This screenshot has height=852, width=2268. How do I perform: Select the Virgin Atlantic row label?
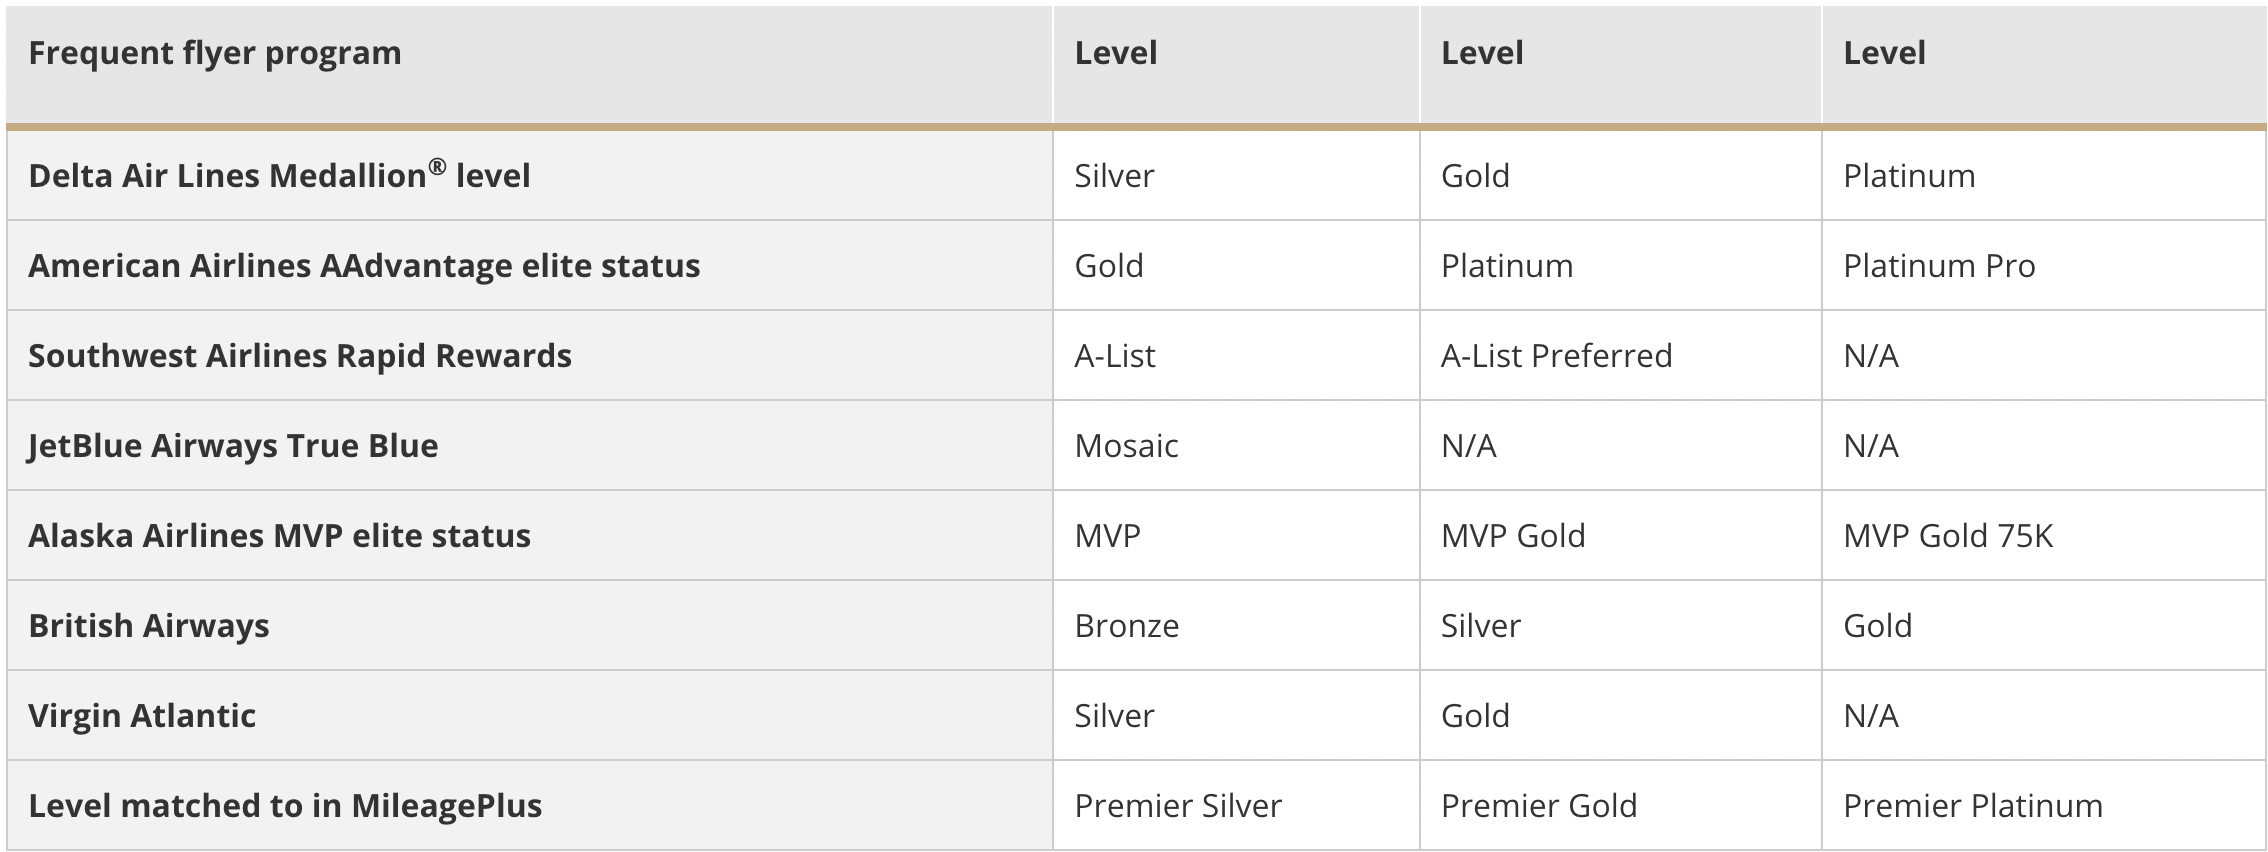pyautogui.click(x=529, y=715)
